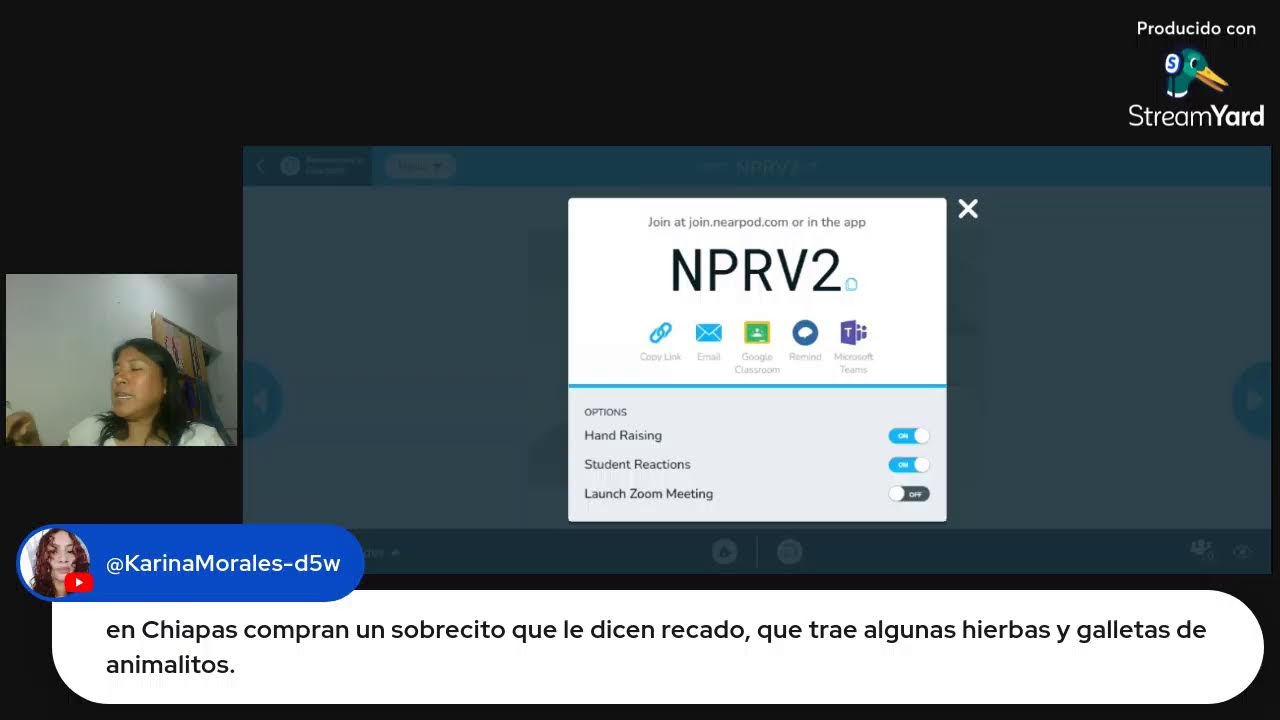Disable the Student Reactions switch

pos(908,465)
